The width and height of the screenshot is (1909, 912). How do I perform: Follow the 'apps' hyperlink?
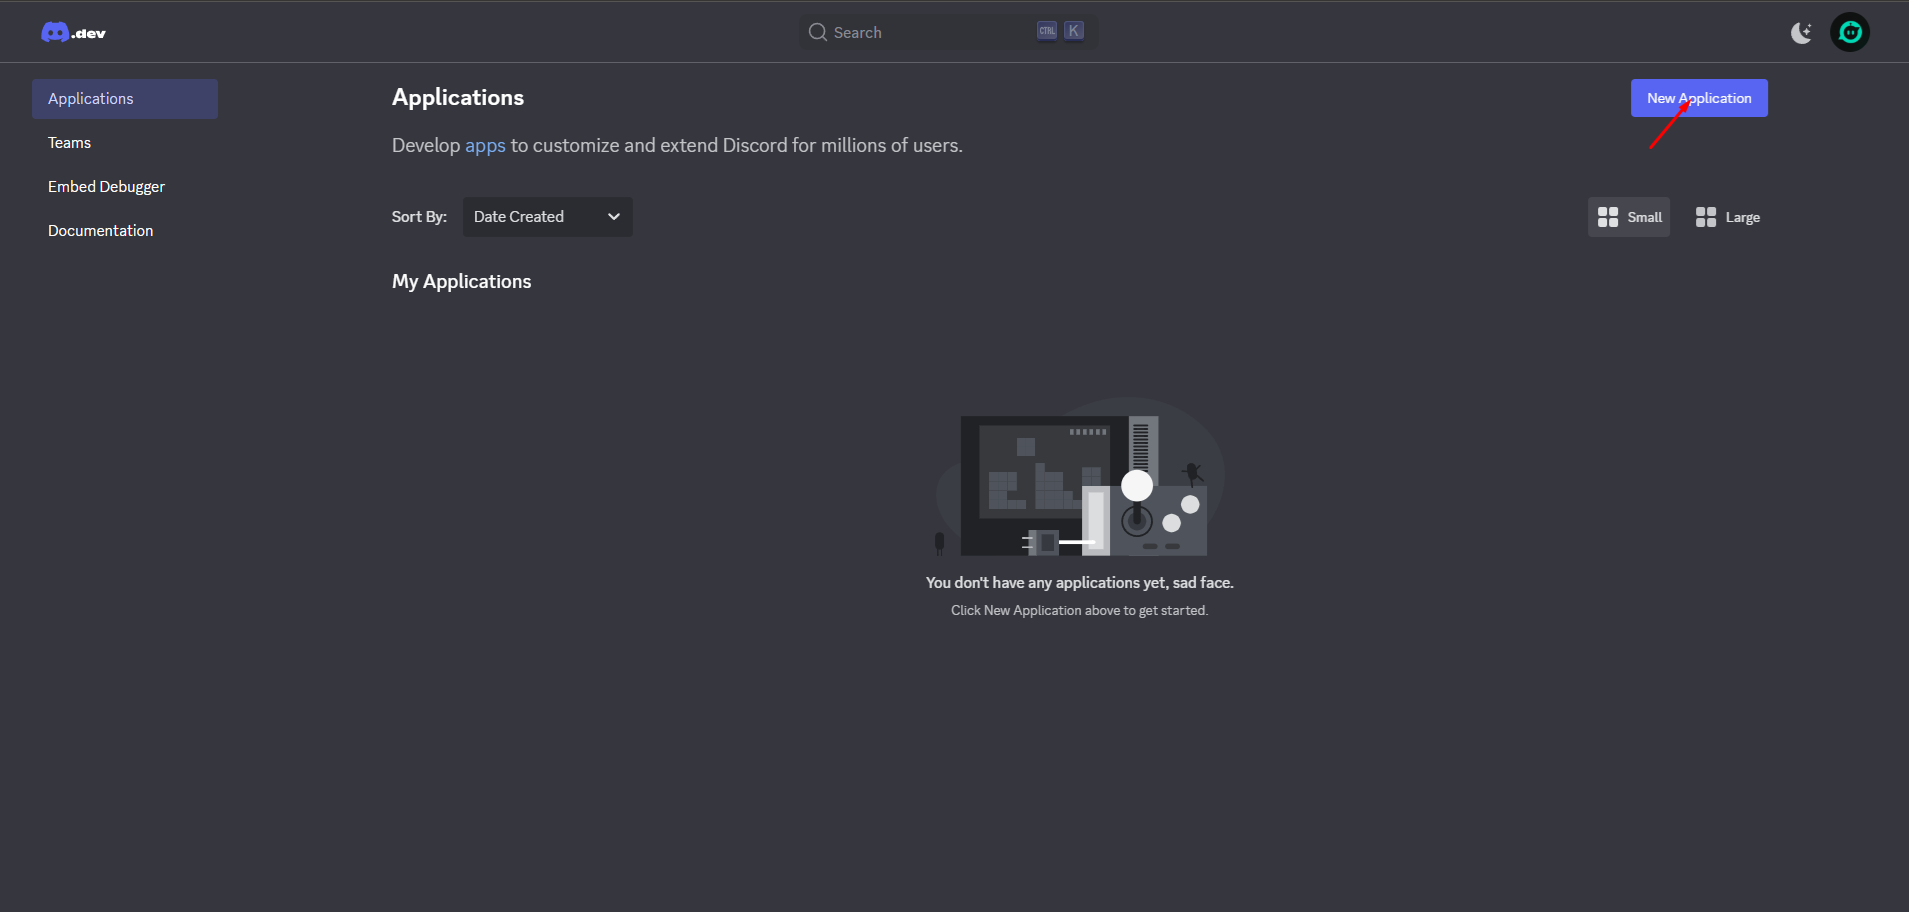[x=485, y=146]
